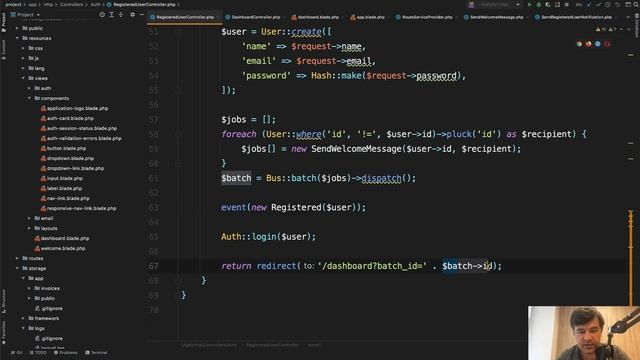Expand the routes folder
This screenshot has width=640, height=360.
pyautogui.click(x=17, y=258)
